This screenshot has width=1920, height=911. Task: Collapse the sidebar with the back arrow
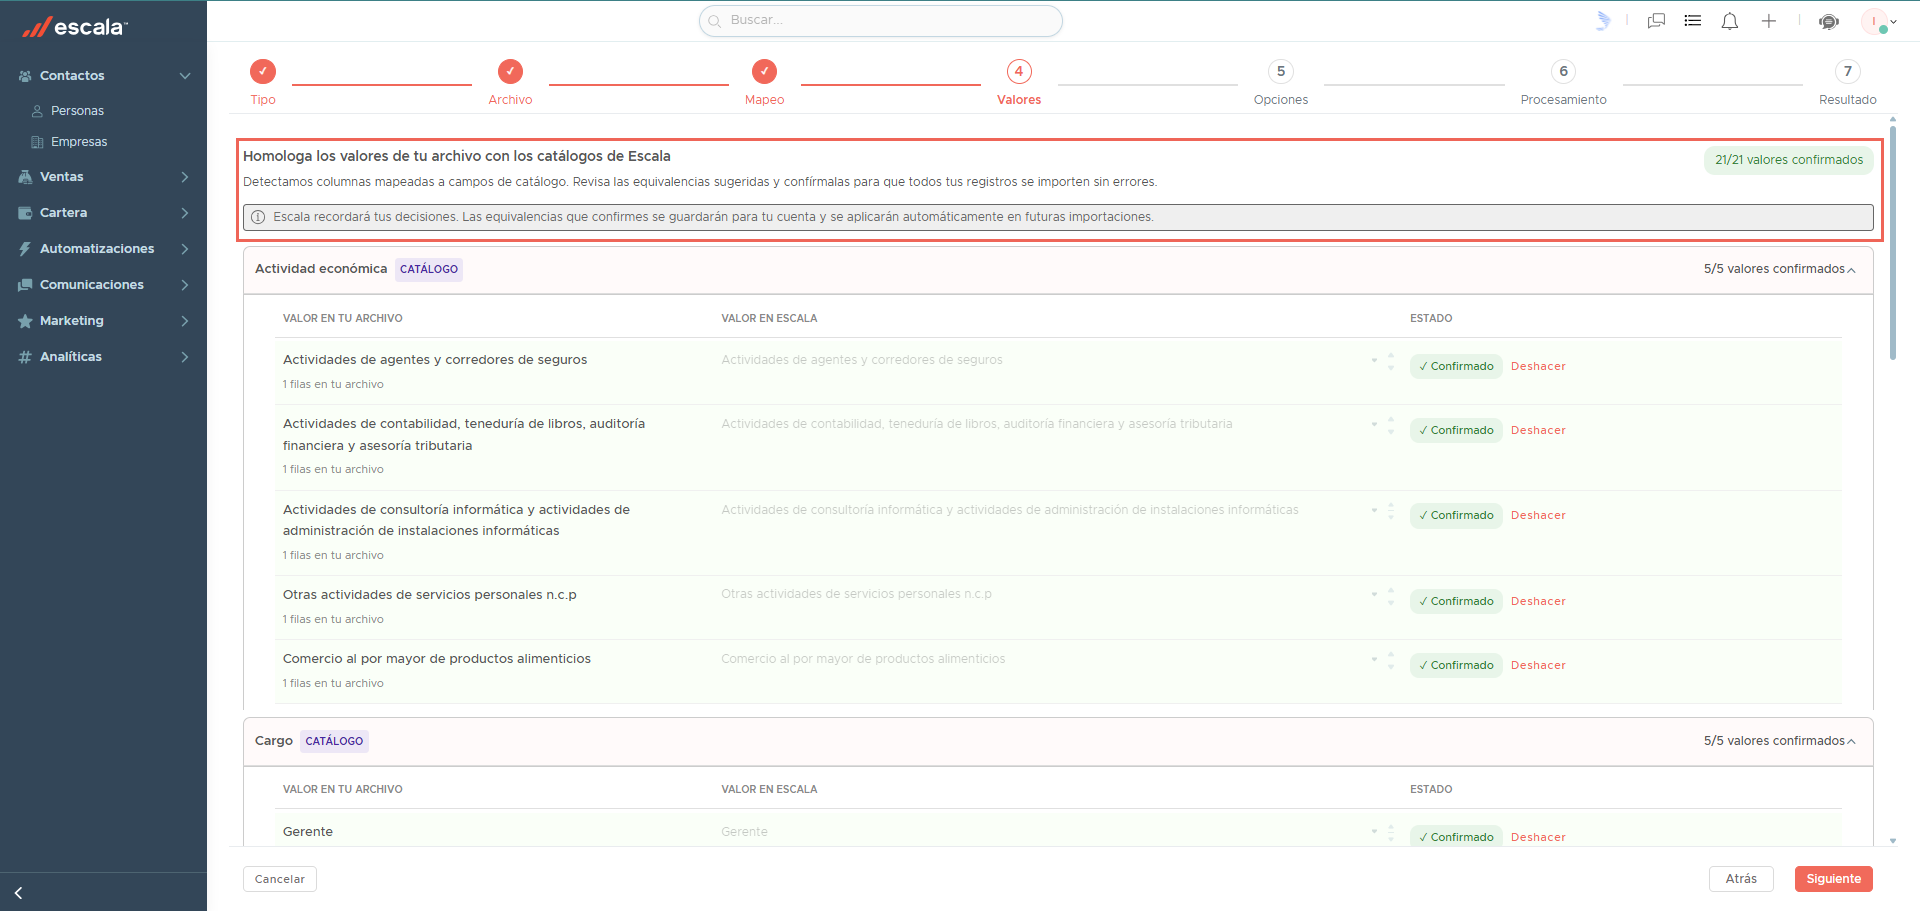(18, 893)
